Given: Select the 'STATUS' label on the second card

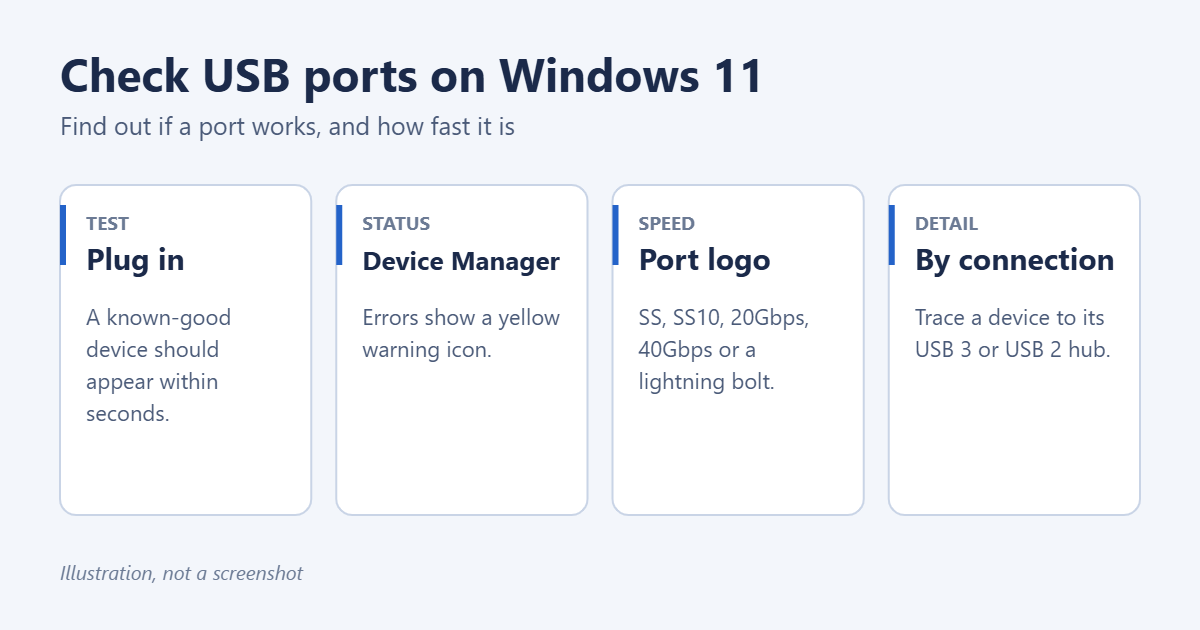Looking at the screenshot, I should point(396,224).
